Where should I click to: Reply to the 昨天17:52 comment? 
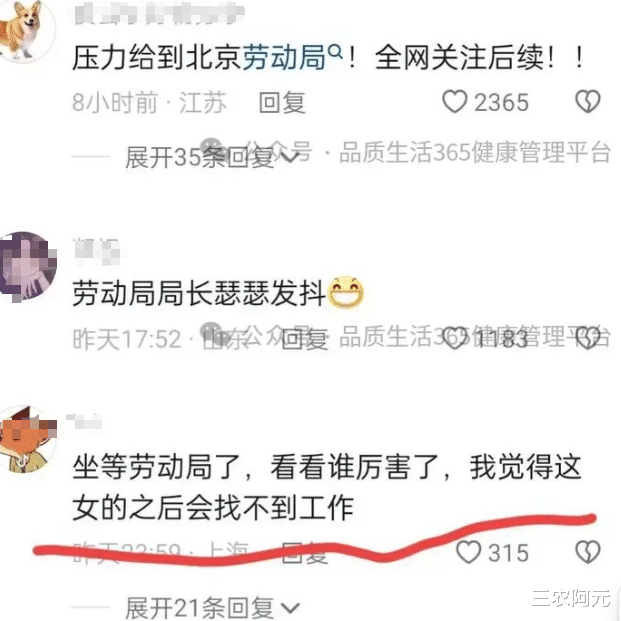[304, 339]
